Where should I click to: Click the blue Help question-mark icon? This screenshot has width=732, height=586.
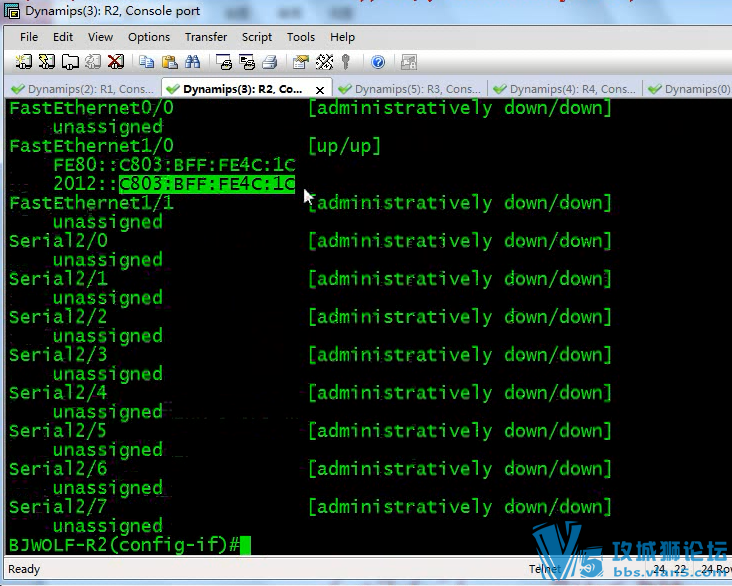(x=378, y=62)
